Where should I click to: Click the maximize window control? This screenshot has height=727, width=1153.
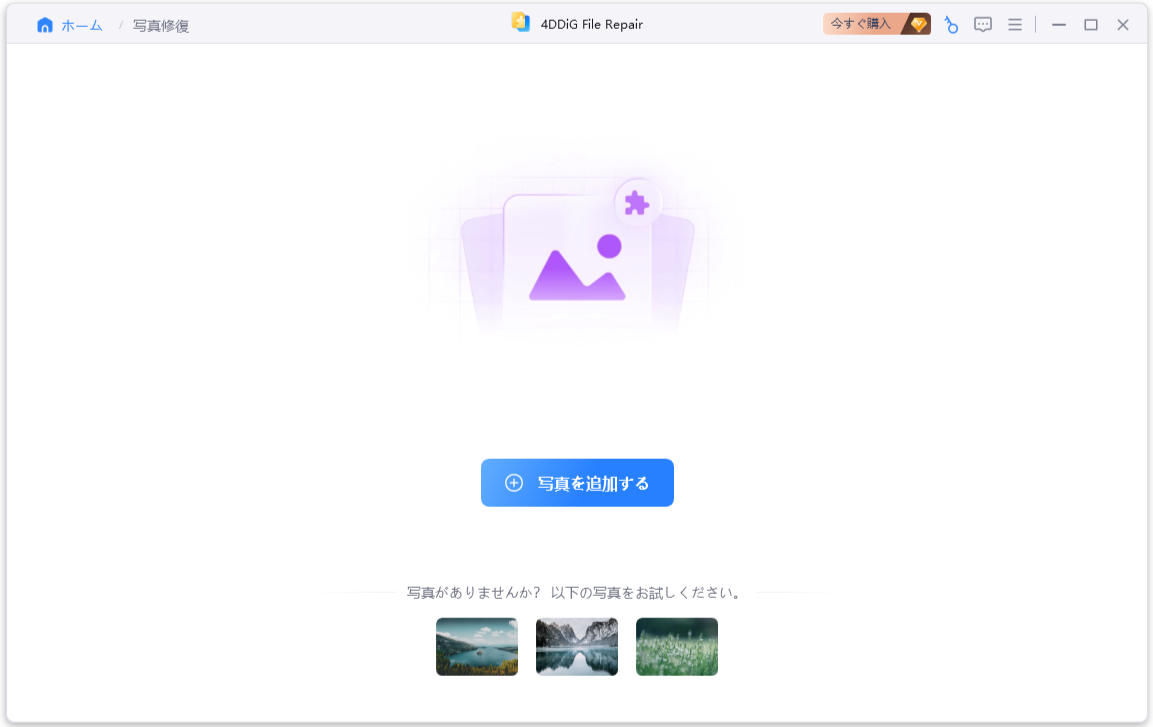point(1090,24)
